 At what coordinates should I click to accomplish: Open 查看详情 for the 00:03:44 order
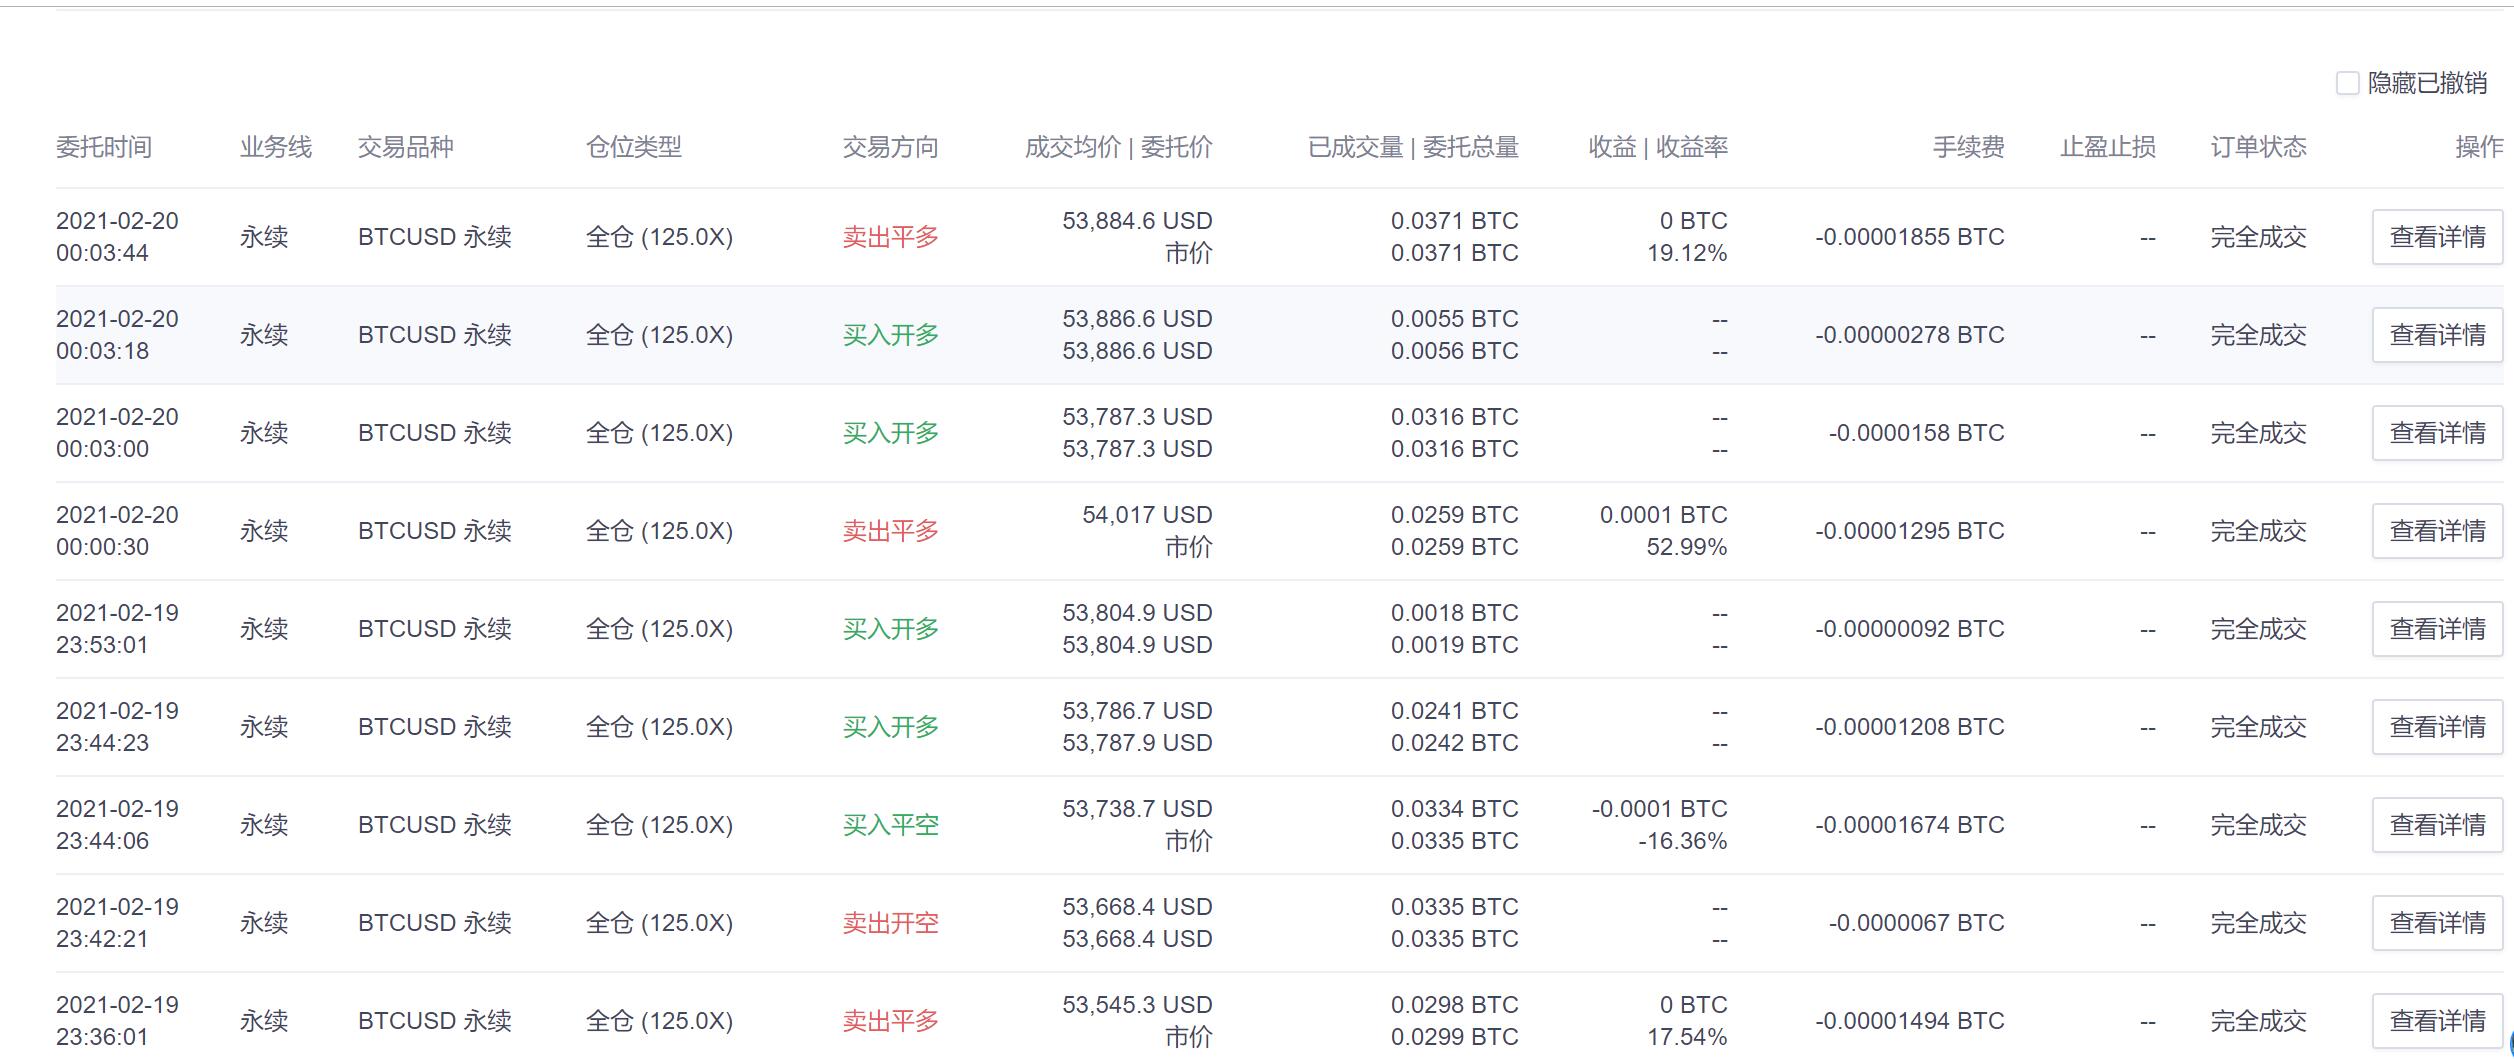click(2437, 237)
